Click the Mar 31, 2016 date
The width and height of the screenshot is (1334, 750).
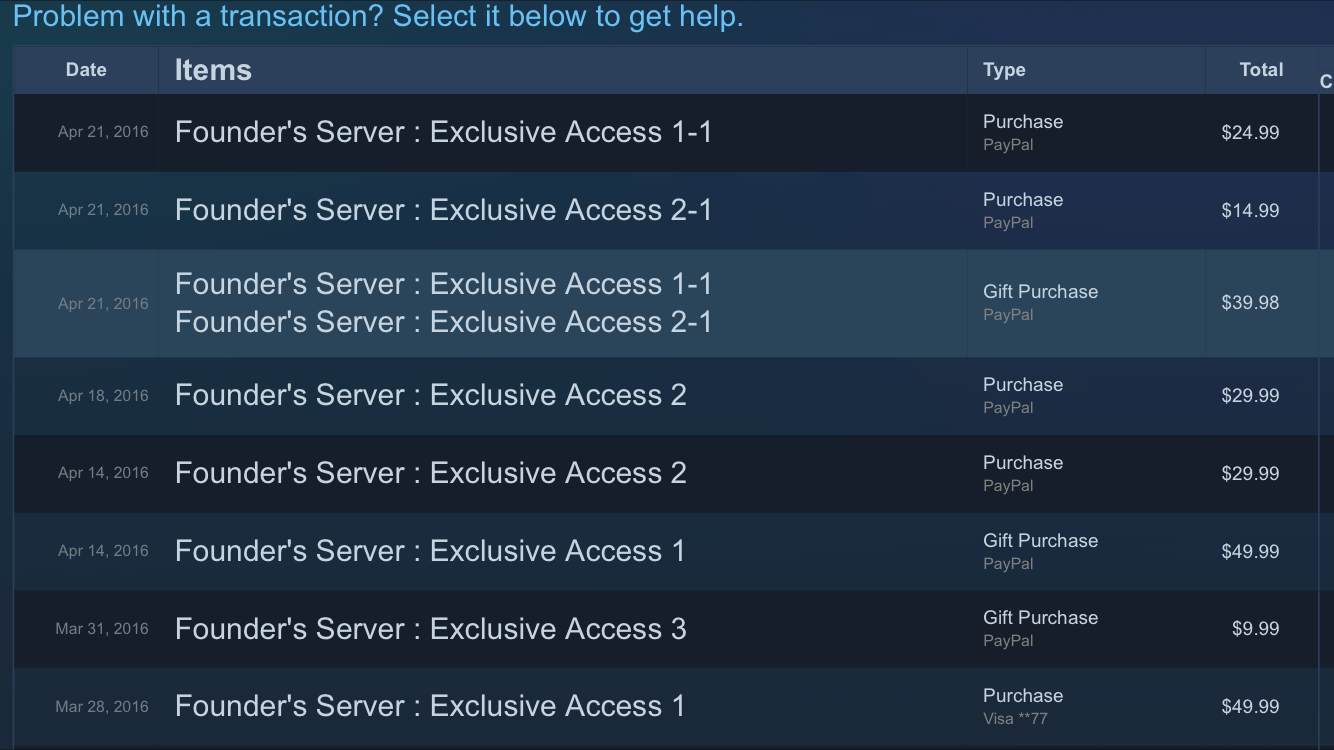tap(102, 629)
